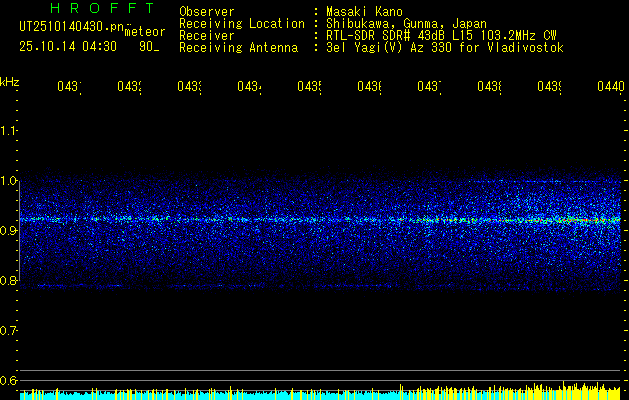
Task: Select the location Shibukawa, Gunma, Japan
Action: tap(406, 24)
